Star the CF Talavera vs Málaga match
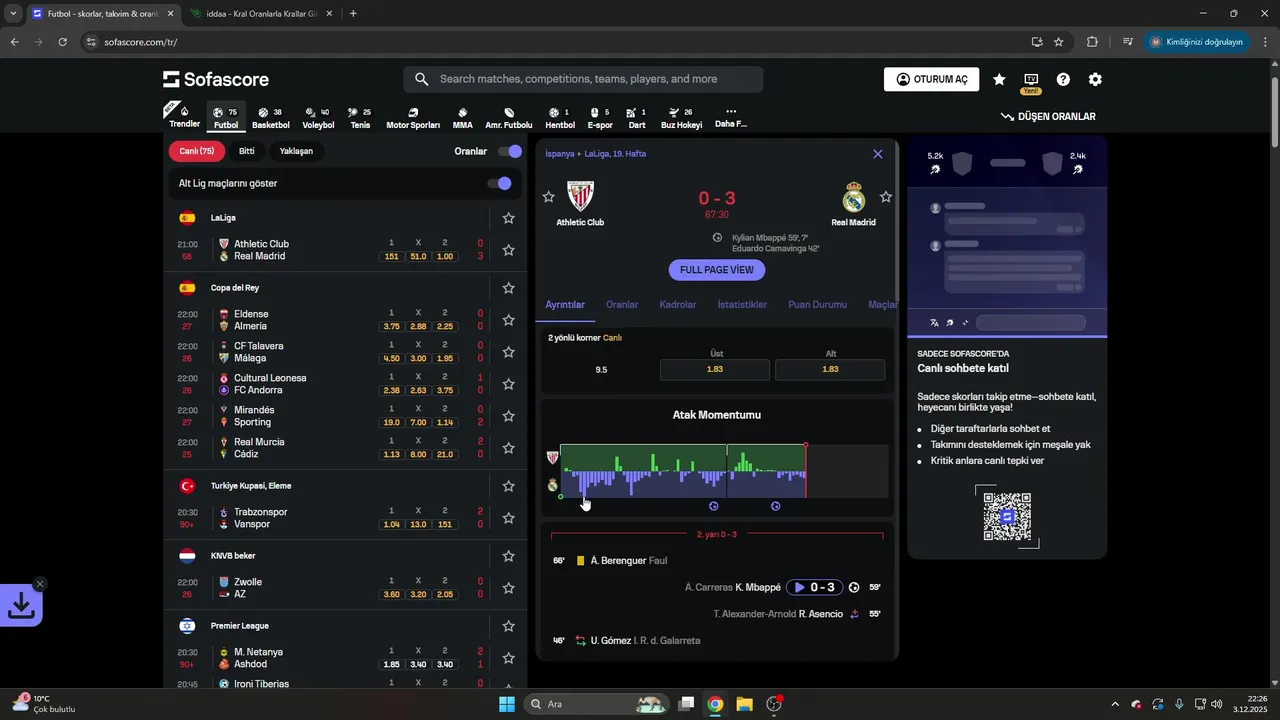 click(508, 352)
